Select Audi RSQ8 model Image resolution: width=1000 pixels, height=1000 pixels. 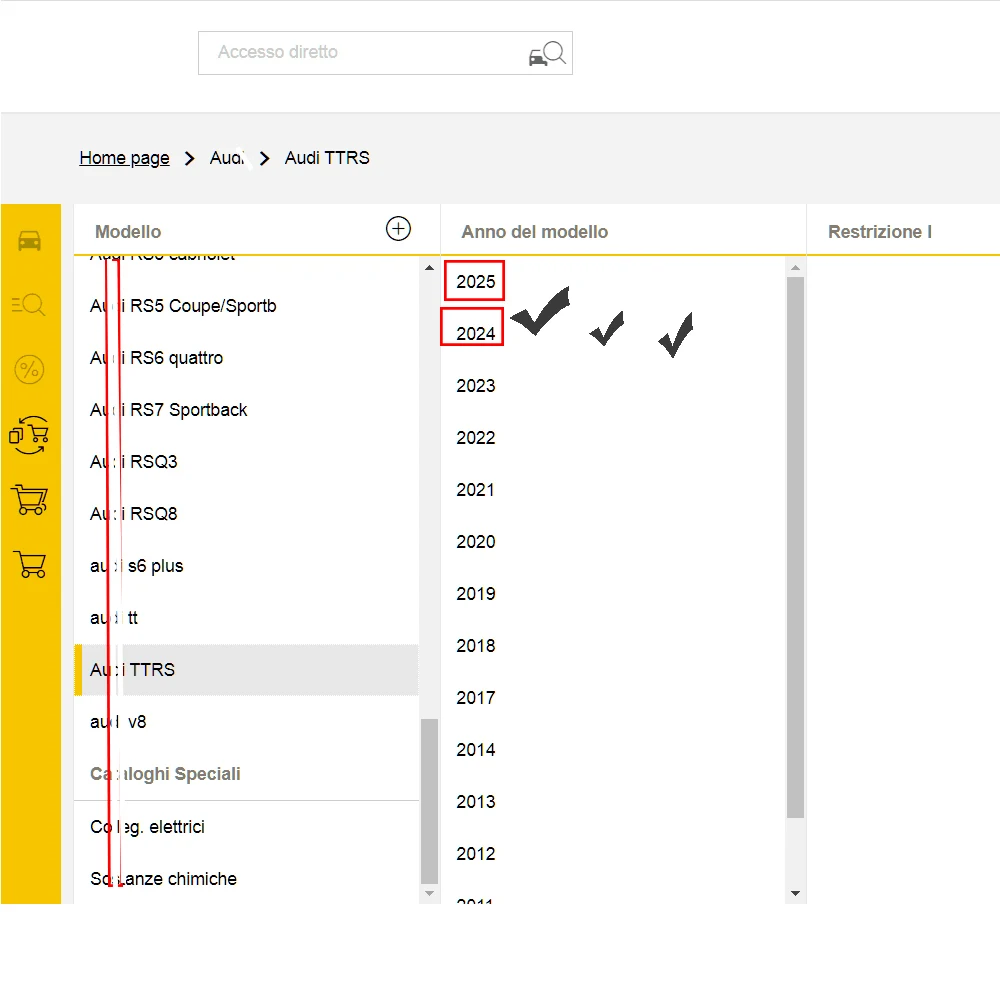(x=246, y=514)
